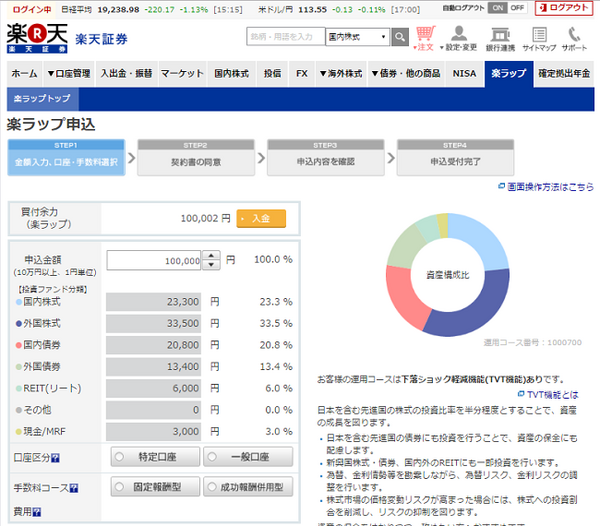Screen dimensions: 600x526
Task: Select 特定口座 radio option
Action: (x=155, y=457)
